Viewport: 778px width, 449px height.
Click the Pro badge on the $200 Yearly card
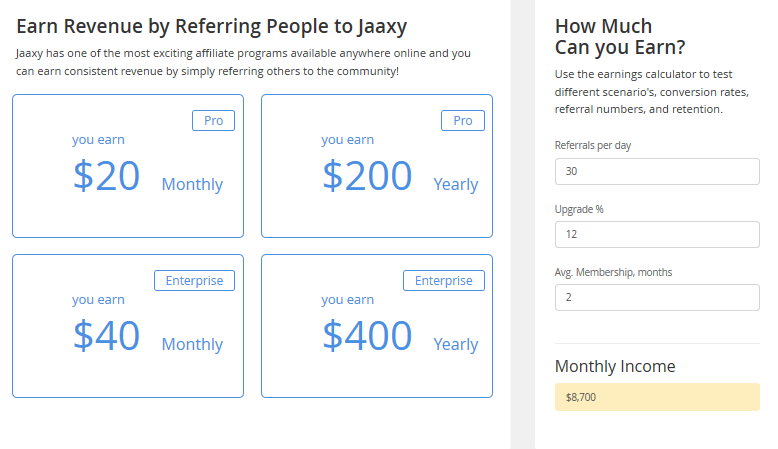click(x=462, y=121)
